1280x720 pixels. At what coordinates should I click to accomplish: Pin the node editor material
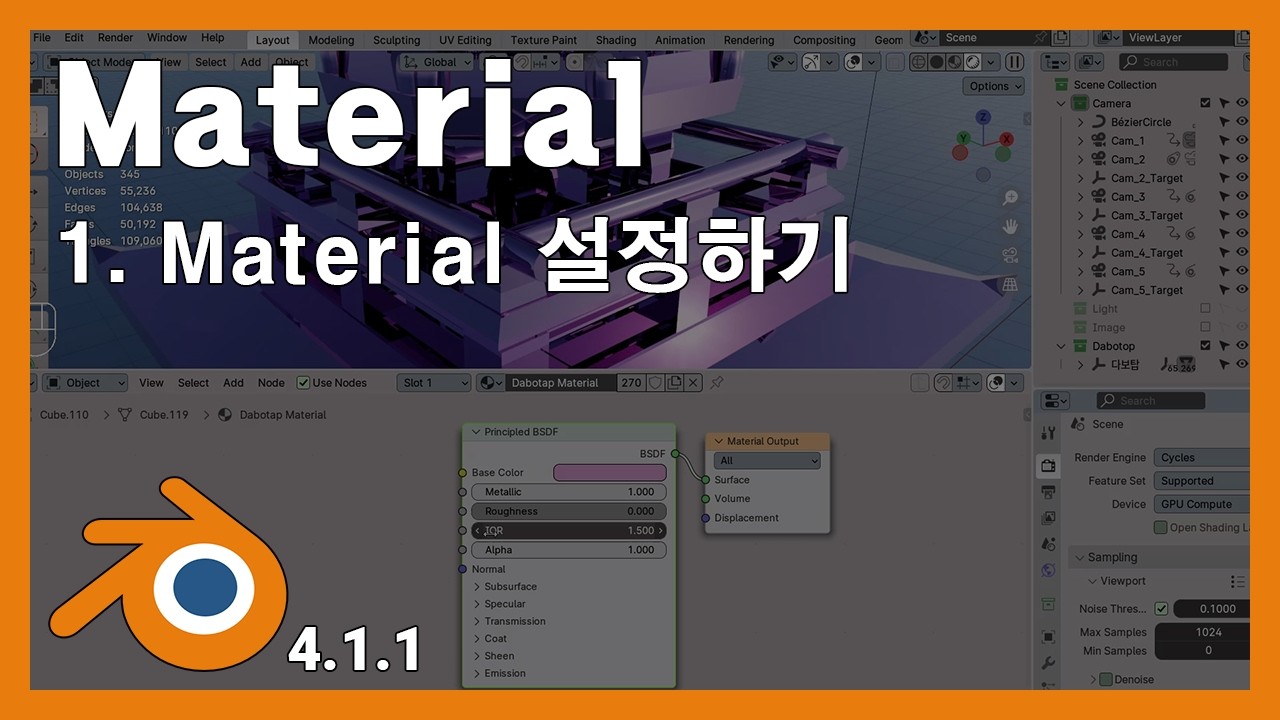716,383
